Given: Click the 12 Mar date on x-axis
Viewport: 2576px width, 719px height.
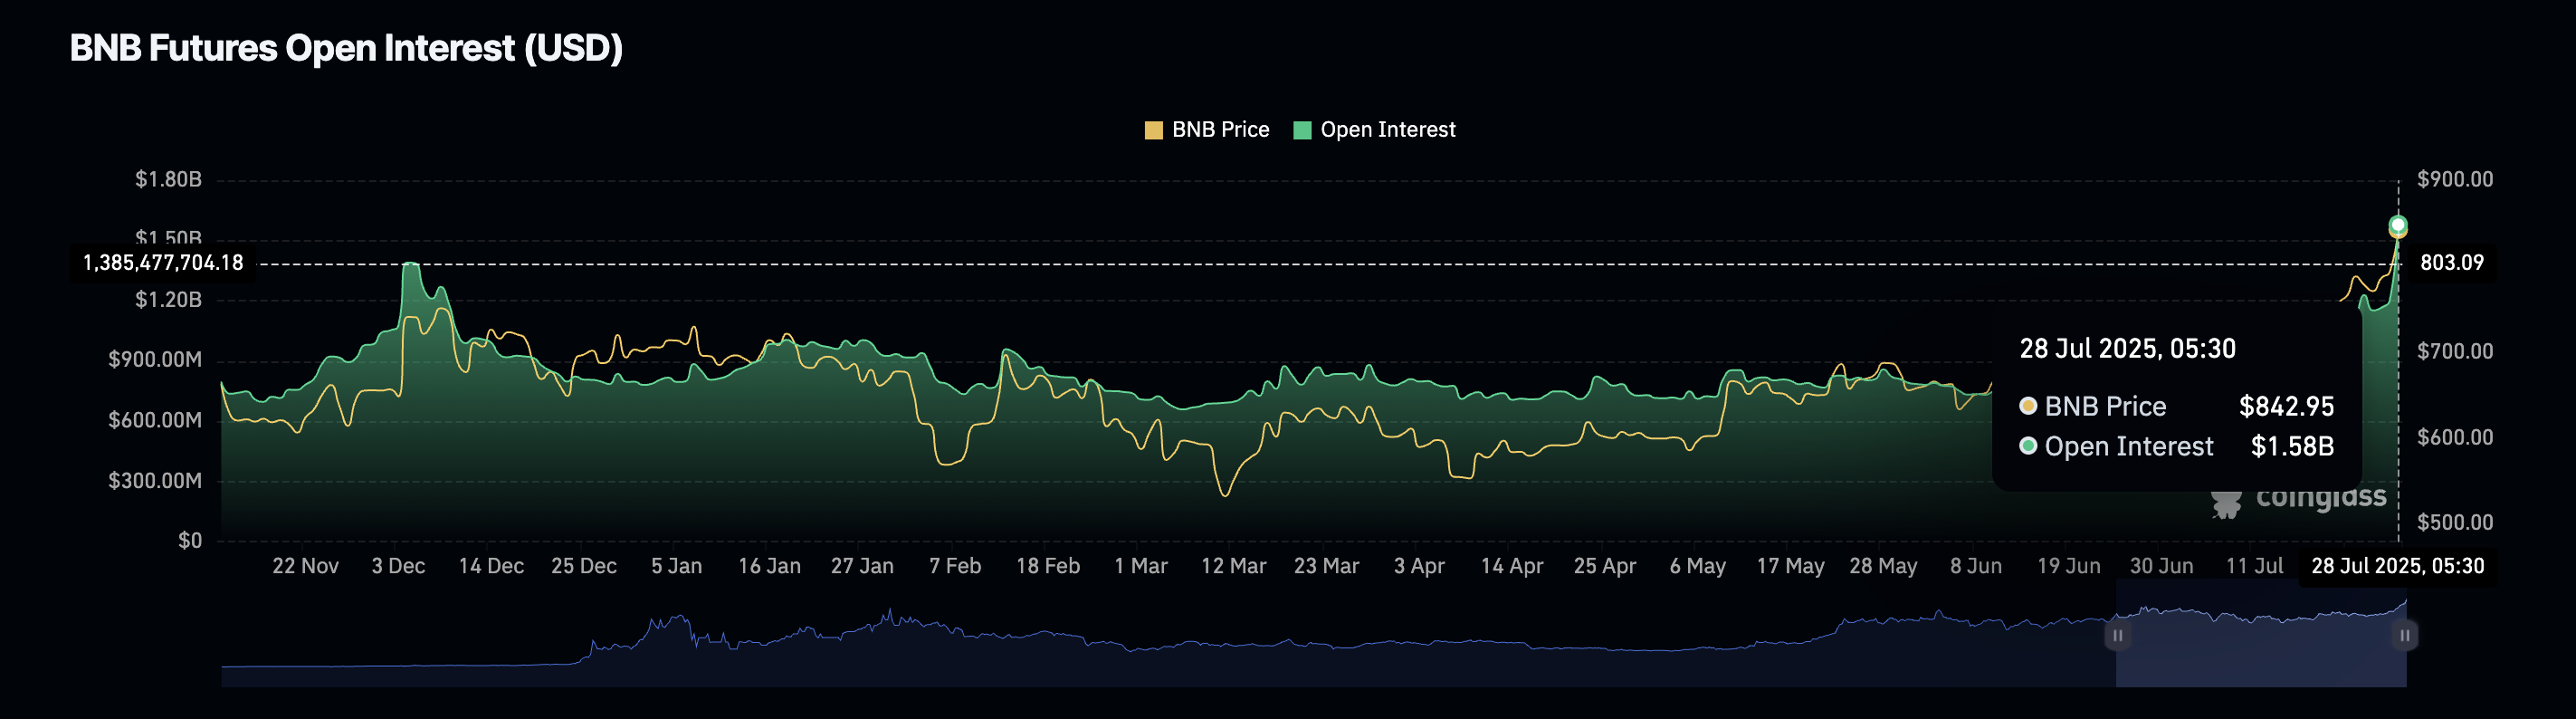Looking at the screenshot, I should (1233, 566).
